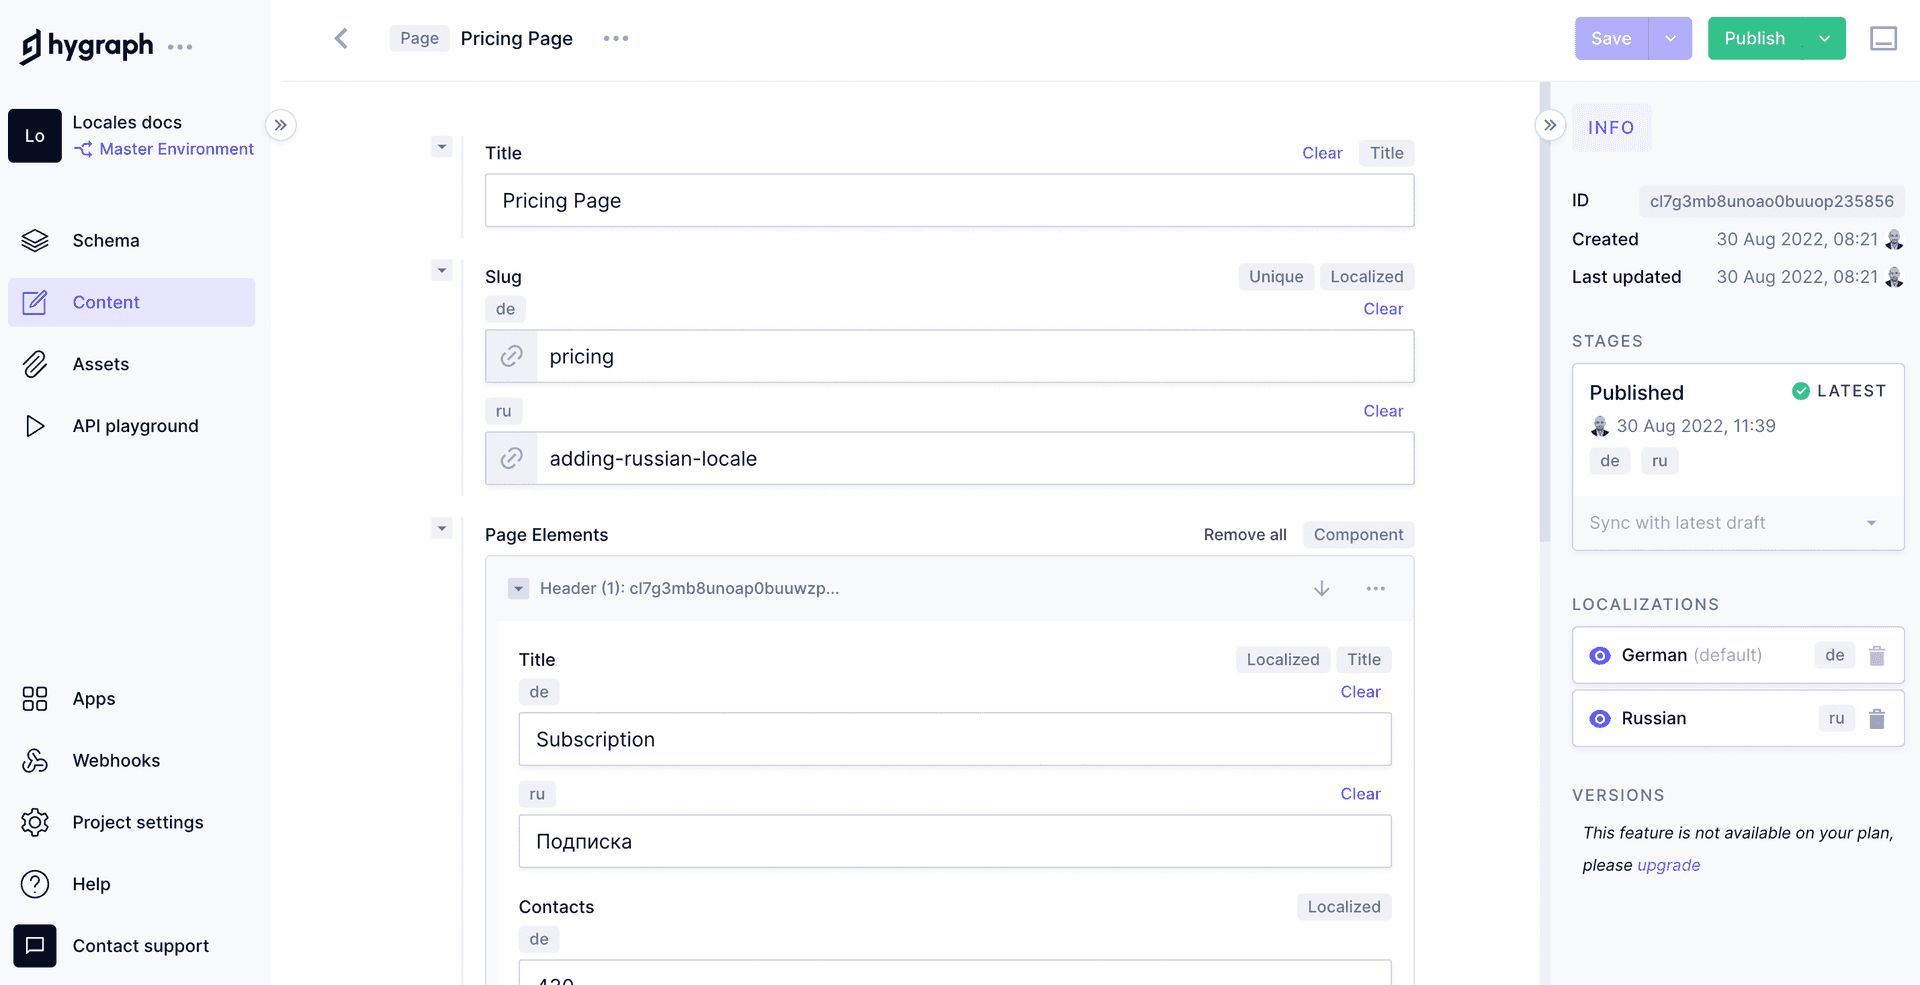Click the de tag in Published stage
The width and height of the screenshot is (1920, 985).
click(x=1609, y=461)
